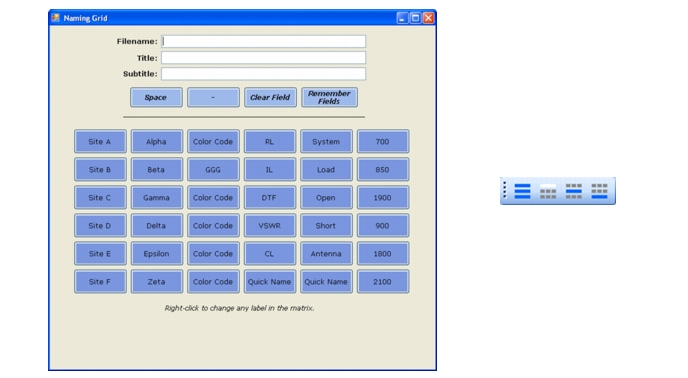Insert the 700 frequency label
The height and width of the screenshot is (378, 688).
(383, 141)
